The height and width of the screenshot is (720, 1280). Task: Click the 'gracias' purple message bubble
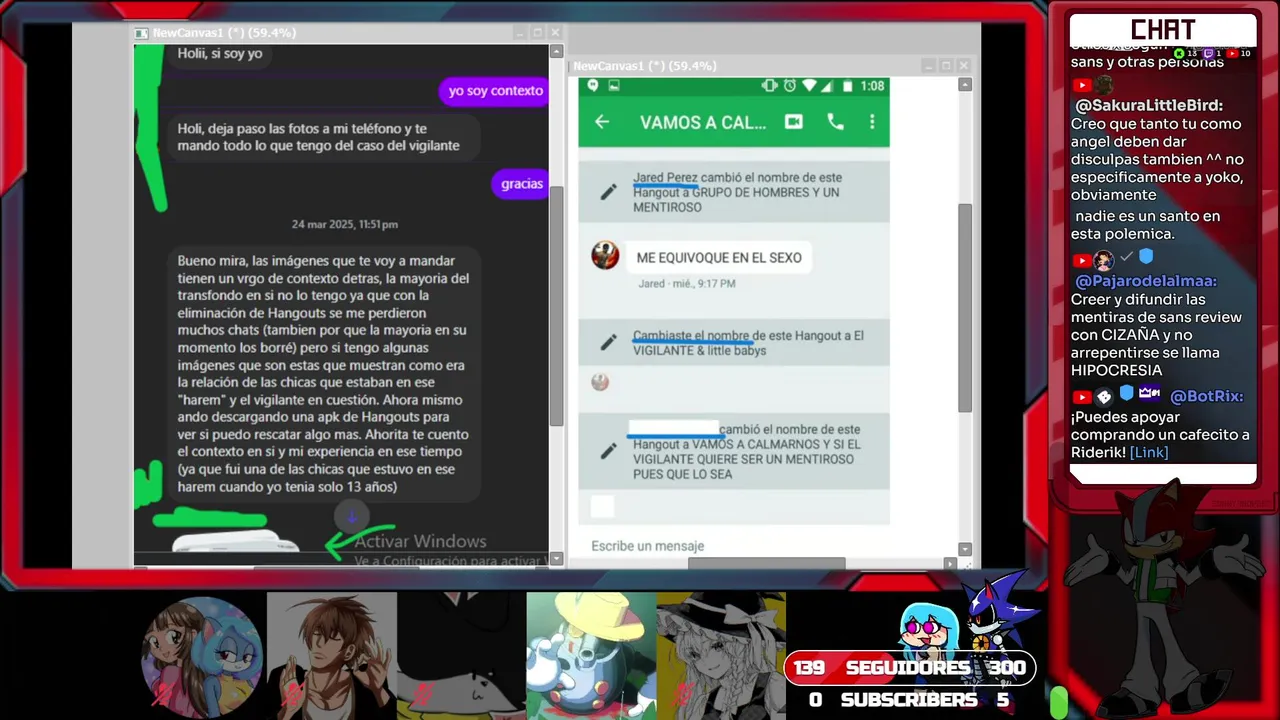pos(522,184)
